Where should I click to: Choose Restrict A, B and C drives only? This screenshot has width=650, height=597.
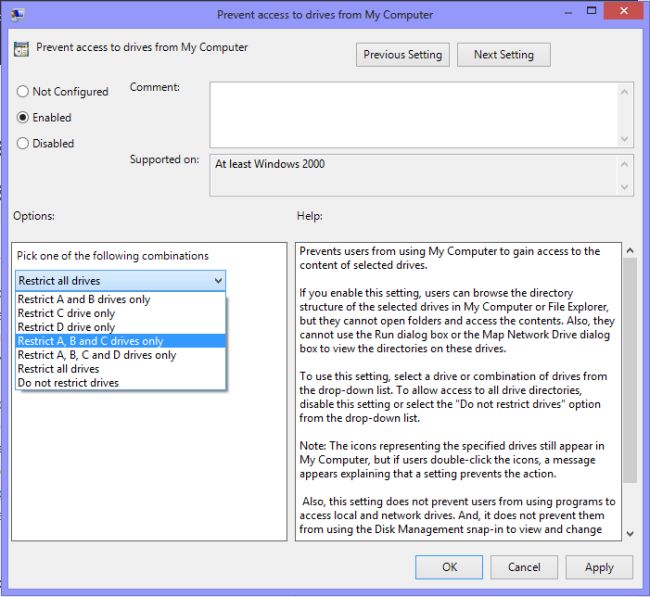(121, 341)
